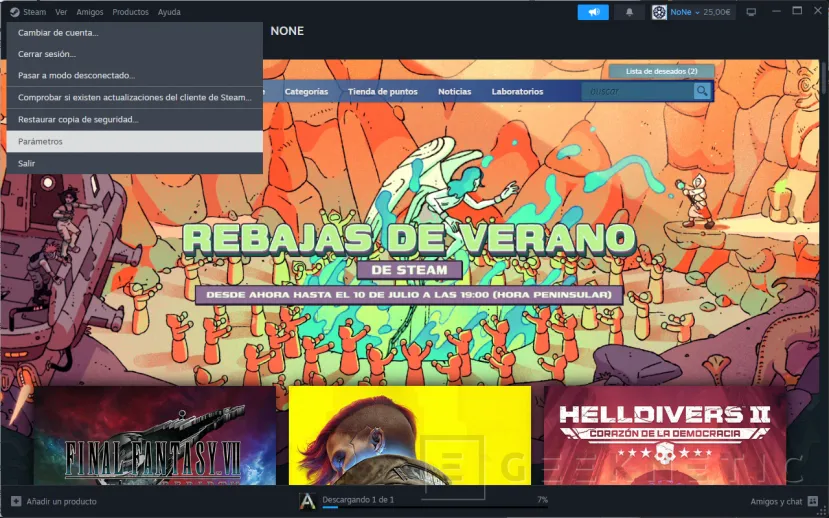Open the NONE profile tab
This screenshot has height=518, width=829.
point(287,31)
